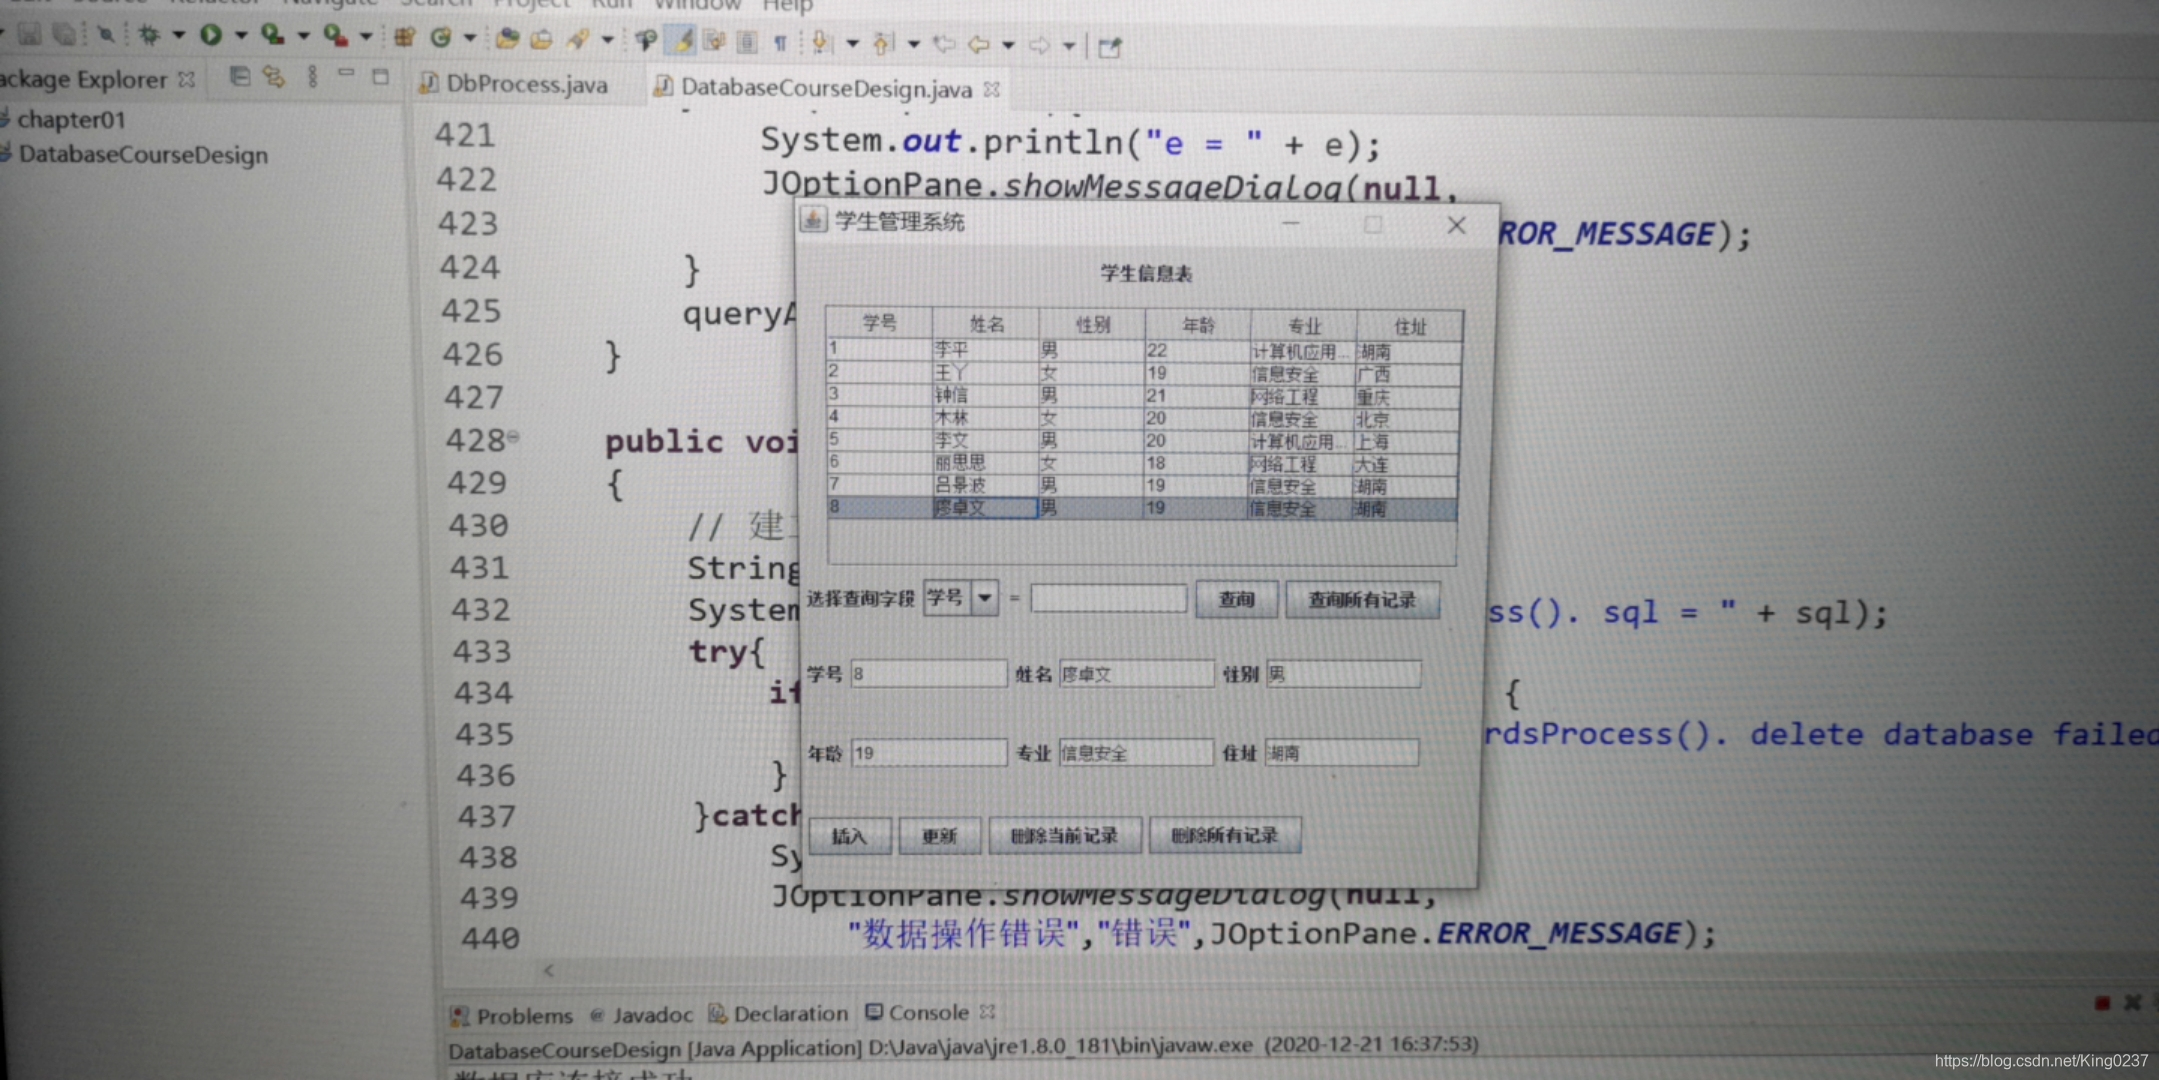The image size is (2159, 1080).
Task: Open the Next Annotation dropdown arrow
Action: tap(852, 43)
